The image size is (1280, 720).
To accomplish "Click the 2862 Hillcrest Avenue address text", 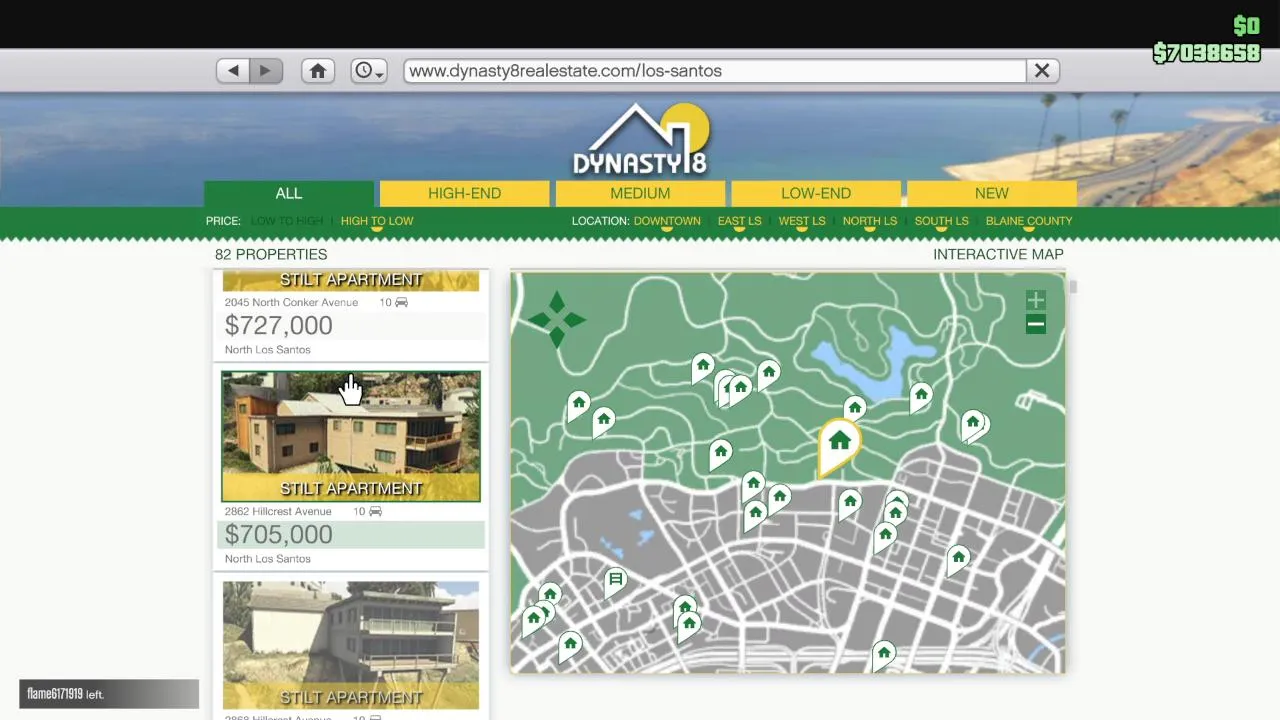I will [278, 511].
